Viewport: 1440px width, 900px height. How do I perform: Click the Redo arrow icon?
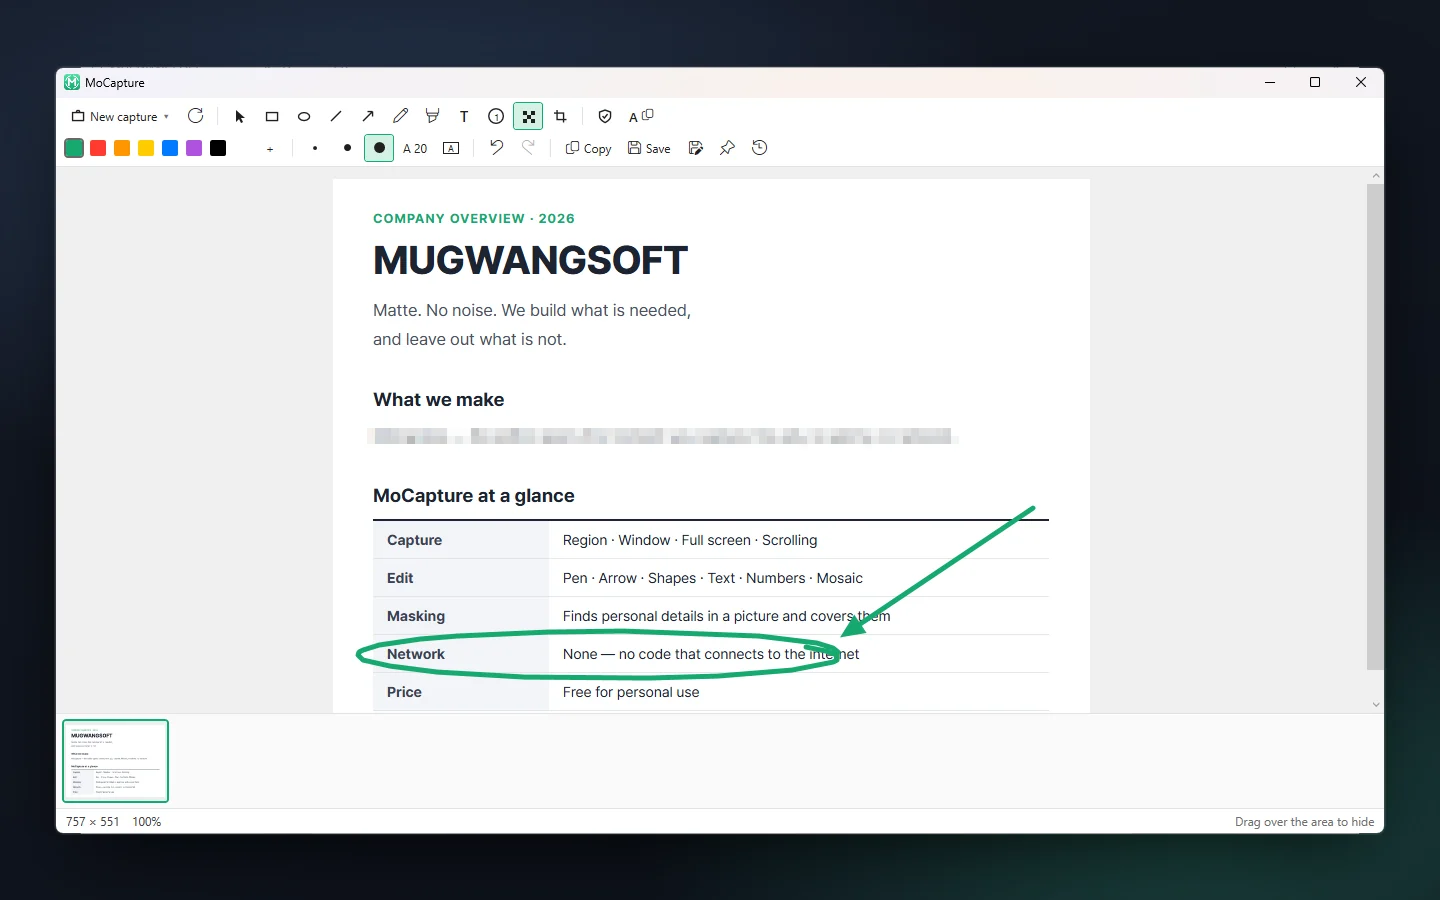click(x=528, y=148)
